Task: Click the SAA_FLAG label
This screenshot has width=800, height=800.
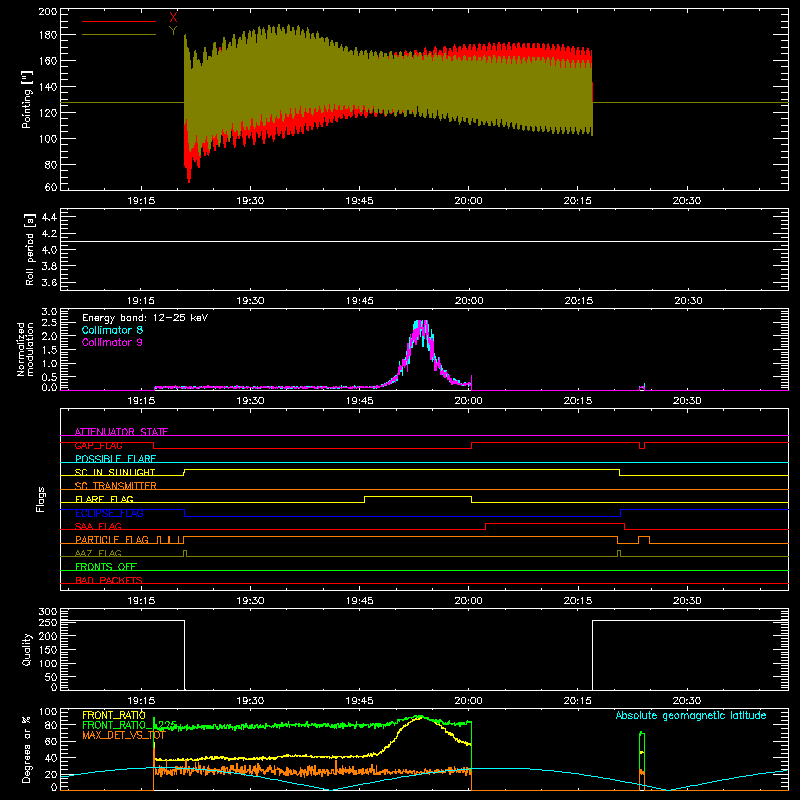Action: (x=98, y=526)
